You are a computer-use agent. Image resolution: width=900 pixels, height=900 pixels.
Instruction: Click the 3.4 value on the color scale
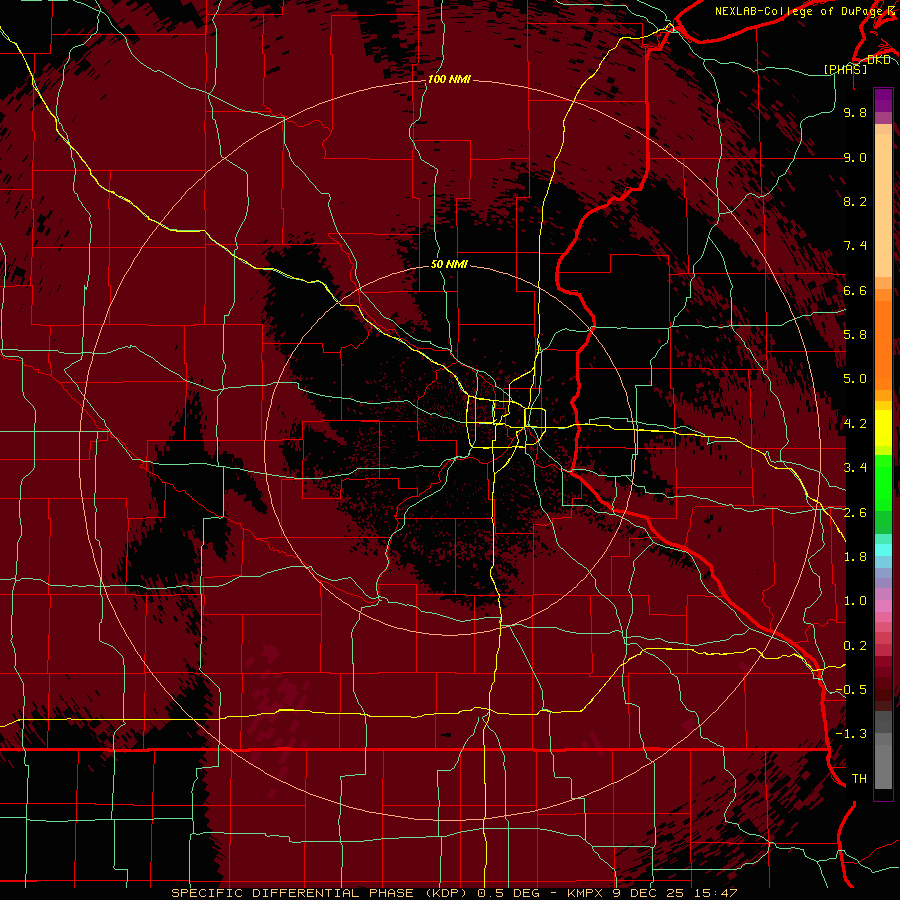[855, 468]
